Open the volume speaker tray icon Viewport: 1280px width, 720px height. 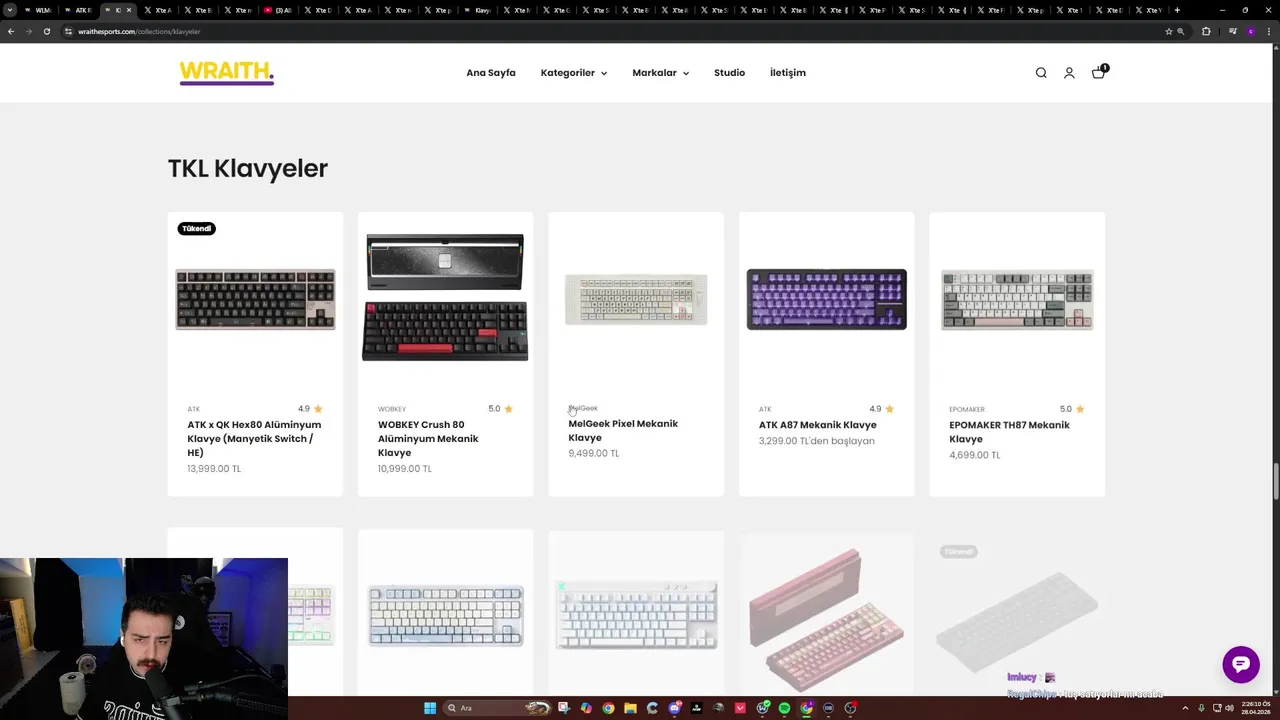click(1230, 708)
